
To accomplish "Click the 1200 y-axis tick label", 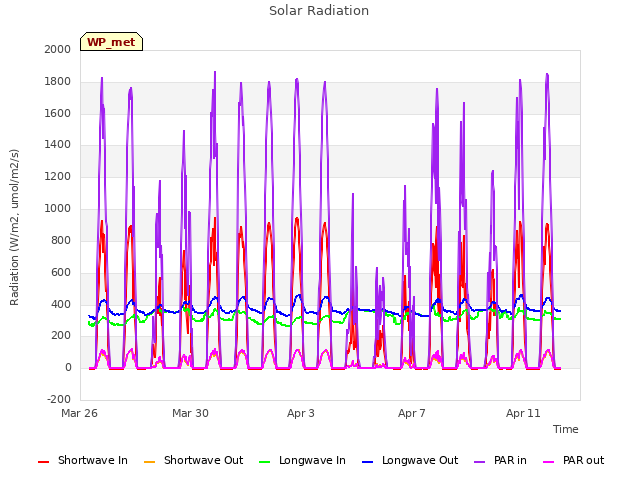I will tap(58, 177).
